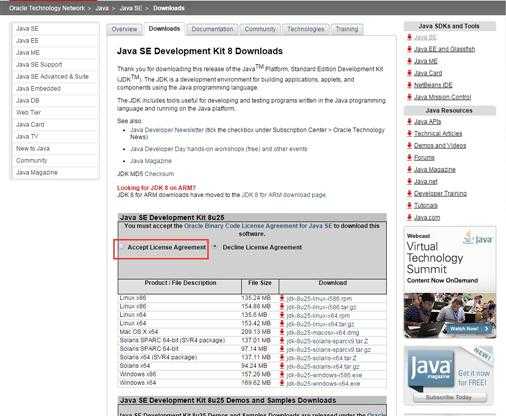Open Java Embedded in the left menu
506x416 pixels.
coord(38,88)
